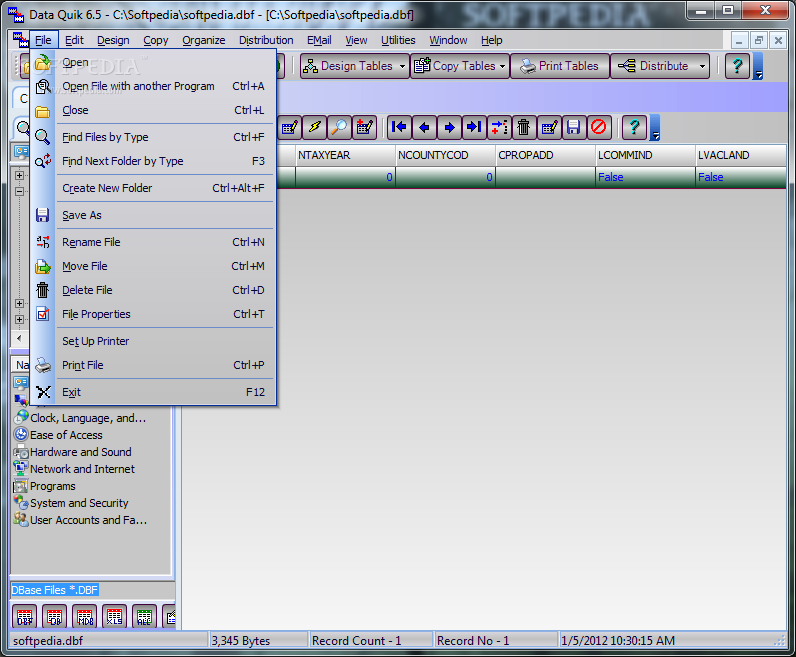Click the trash delete record icon
The width and height of the screenshot is (796, 657).
pyautogui.click(x=523, y=127)
